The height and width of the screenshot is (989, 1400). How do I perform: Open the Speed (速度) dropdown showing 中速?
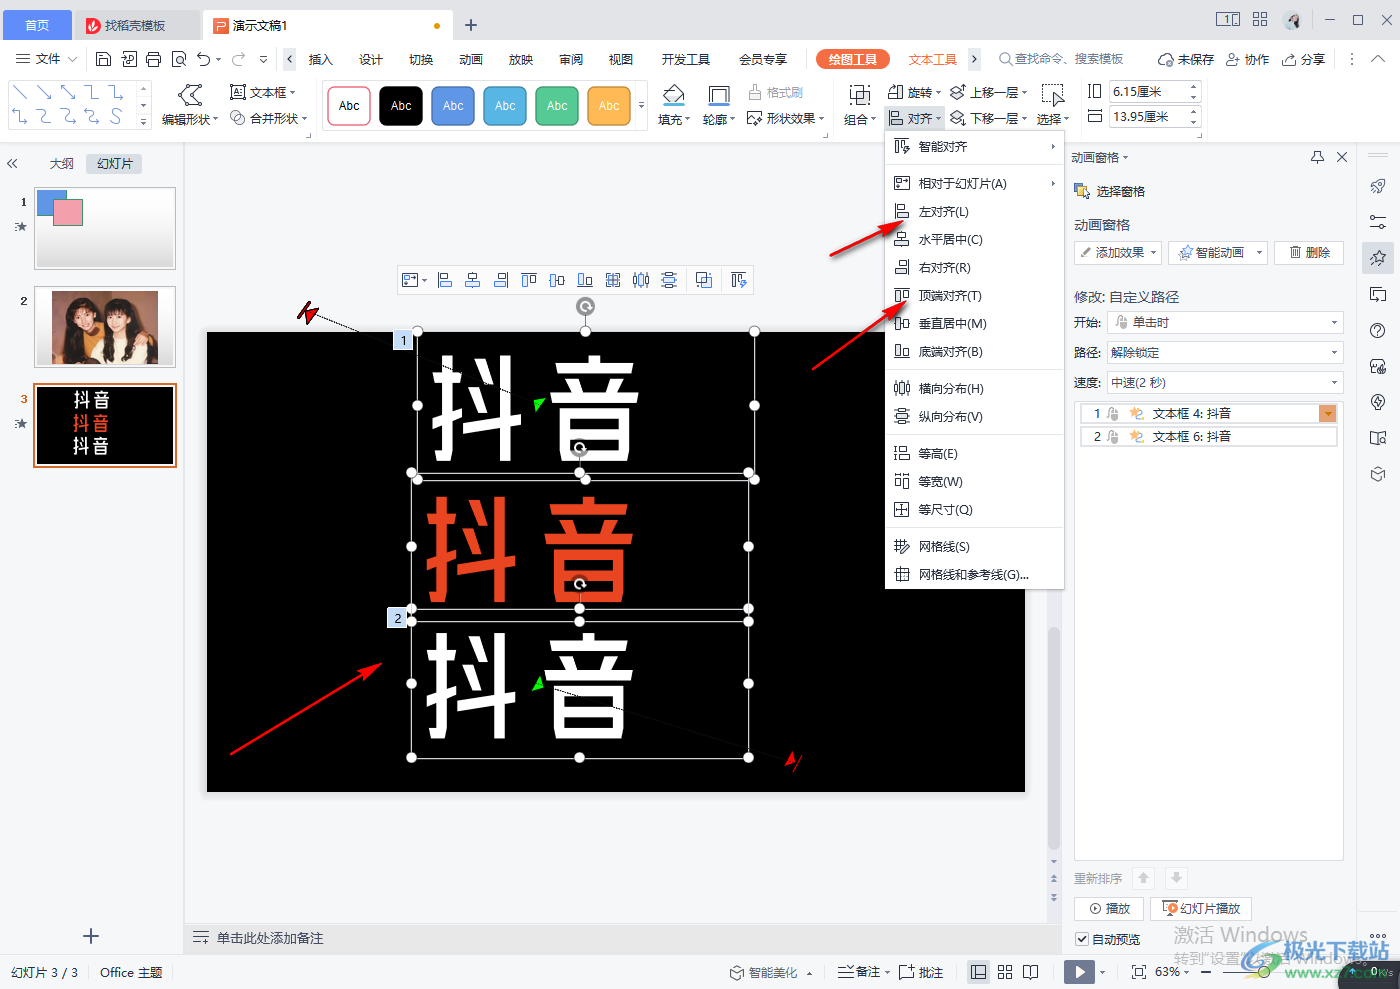coord(1225,383)
